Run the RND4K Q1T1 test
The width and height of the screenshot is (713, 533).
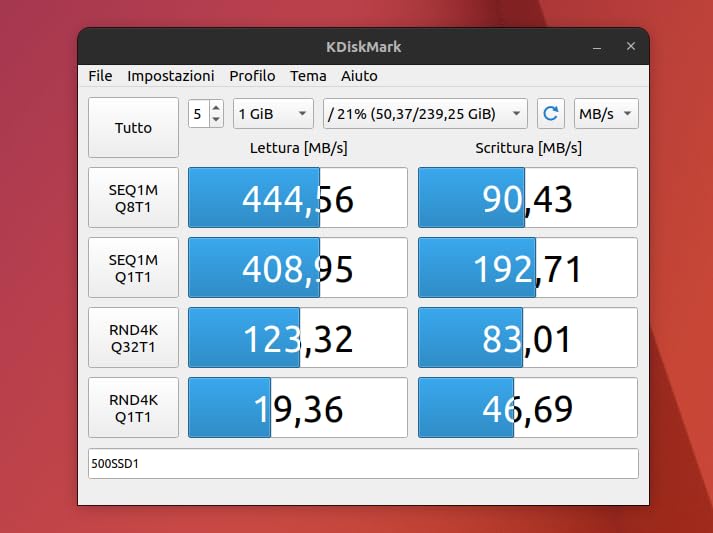point(133,408)
